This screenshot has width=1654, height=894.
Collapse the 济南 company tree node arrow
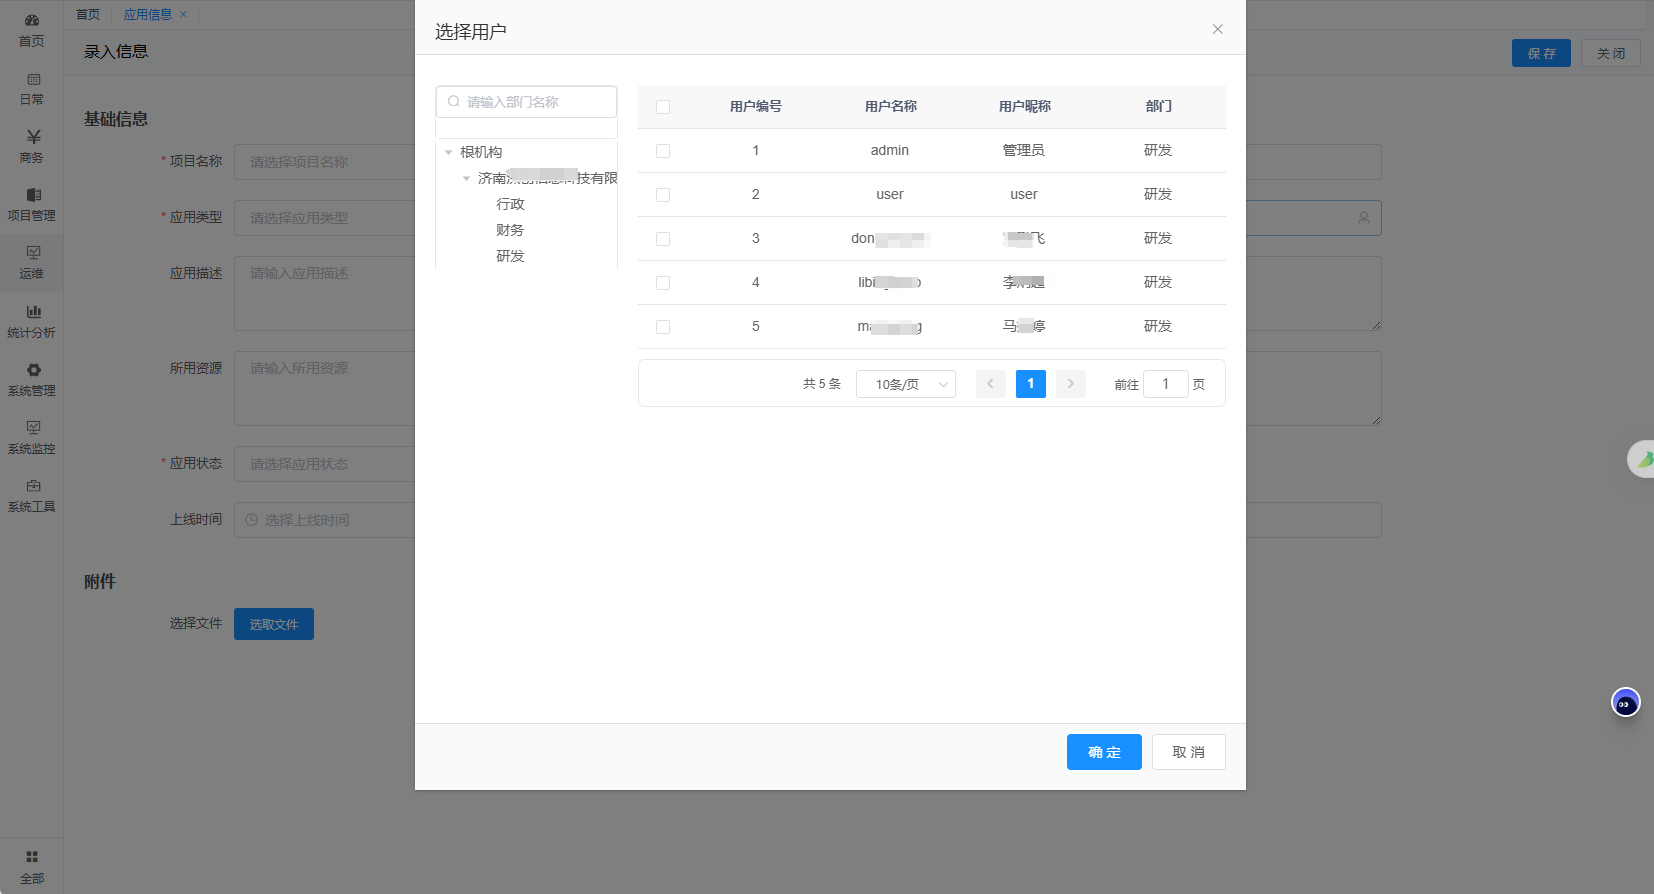466,178
